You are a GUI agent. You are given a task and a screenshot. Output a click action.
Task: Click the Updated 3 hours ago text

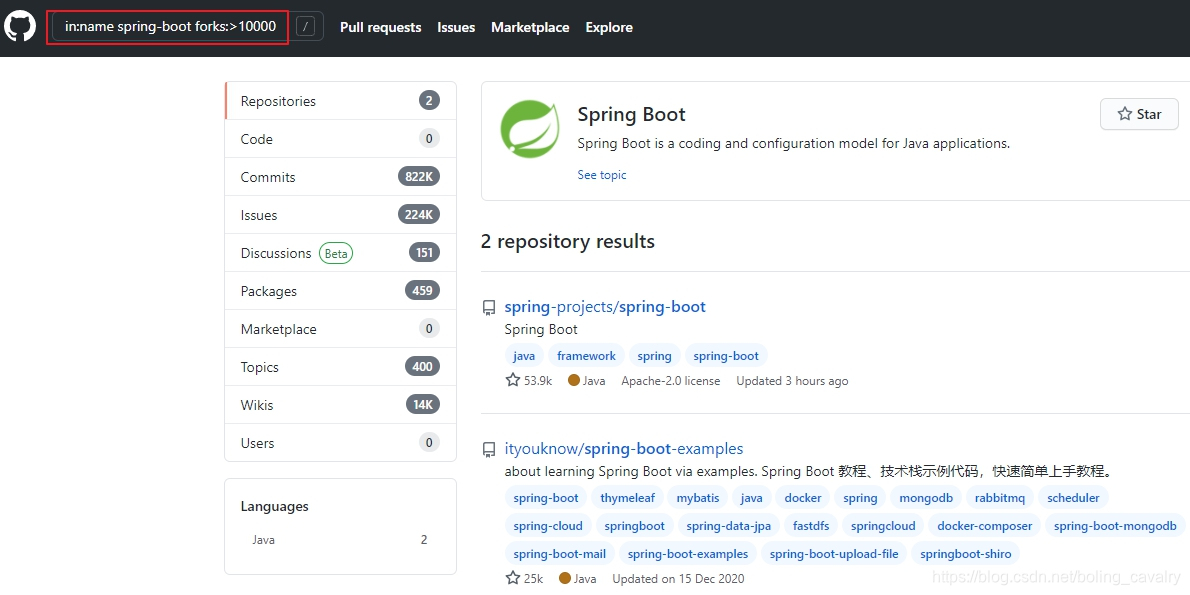point(792,381)
